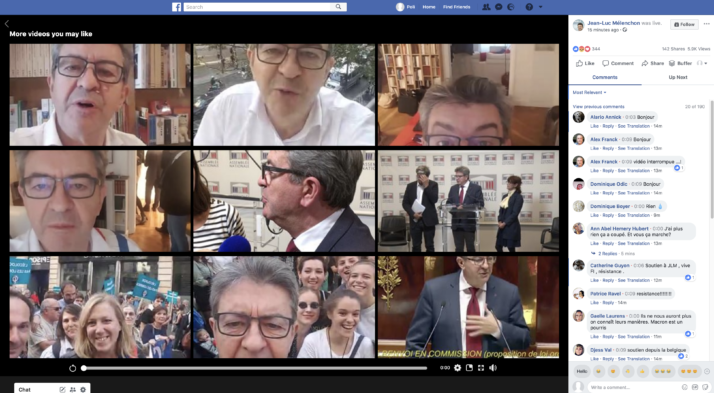Switch to the Up Next tab

click(678, 77)
